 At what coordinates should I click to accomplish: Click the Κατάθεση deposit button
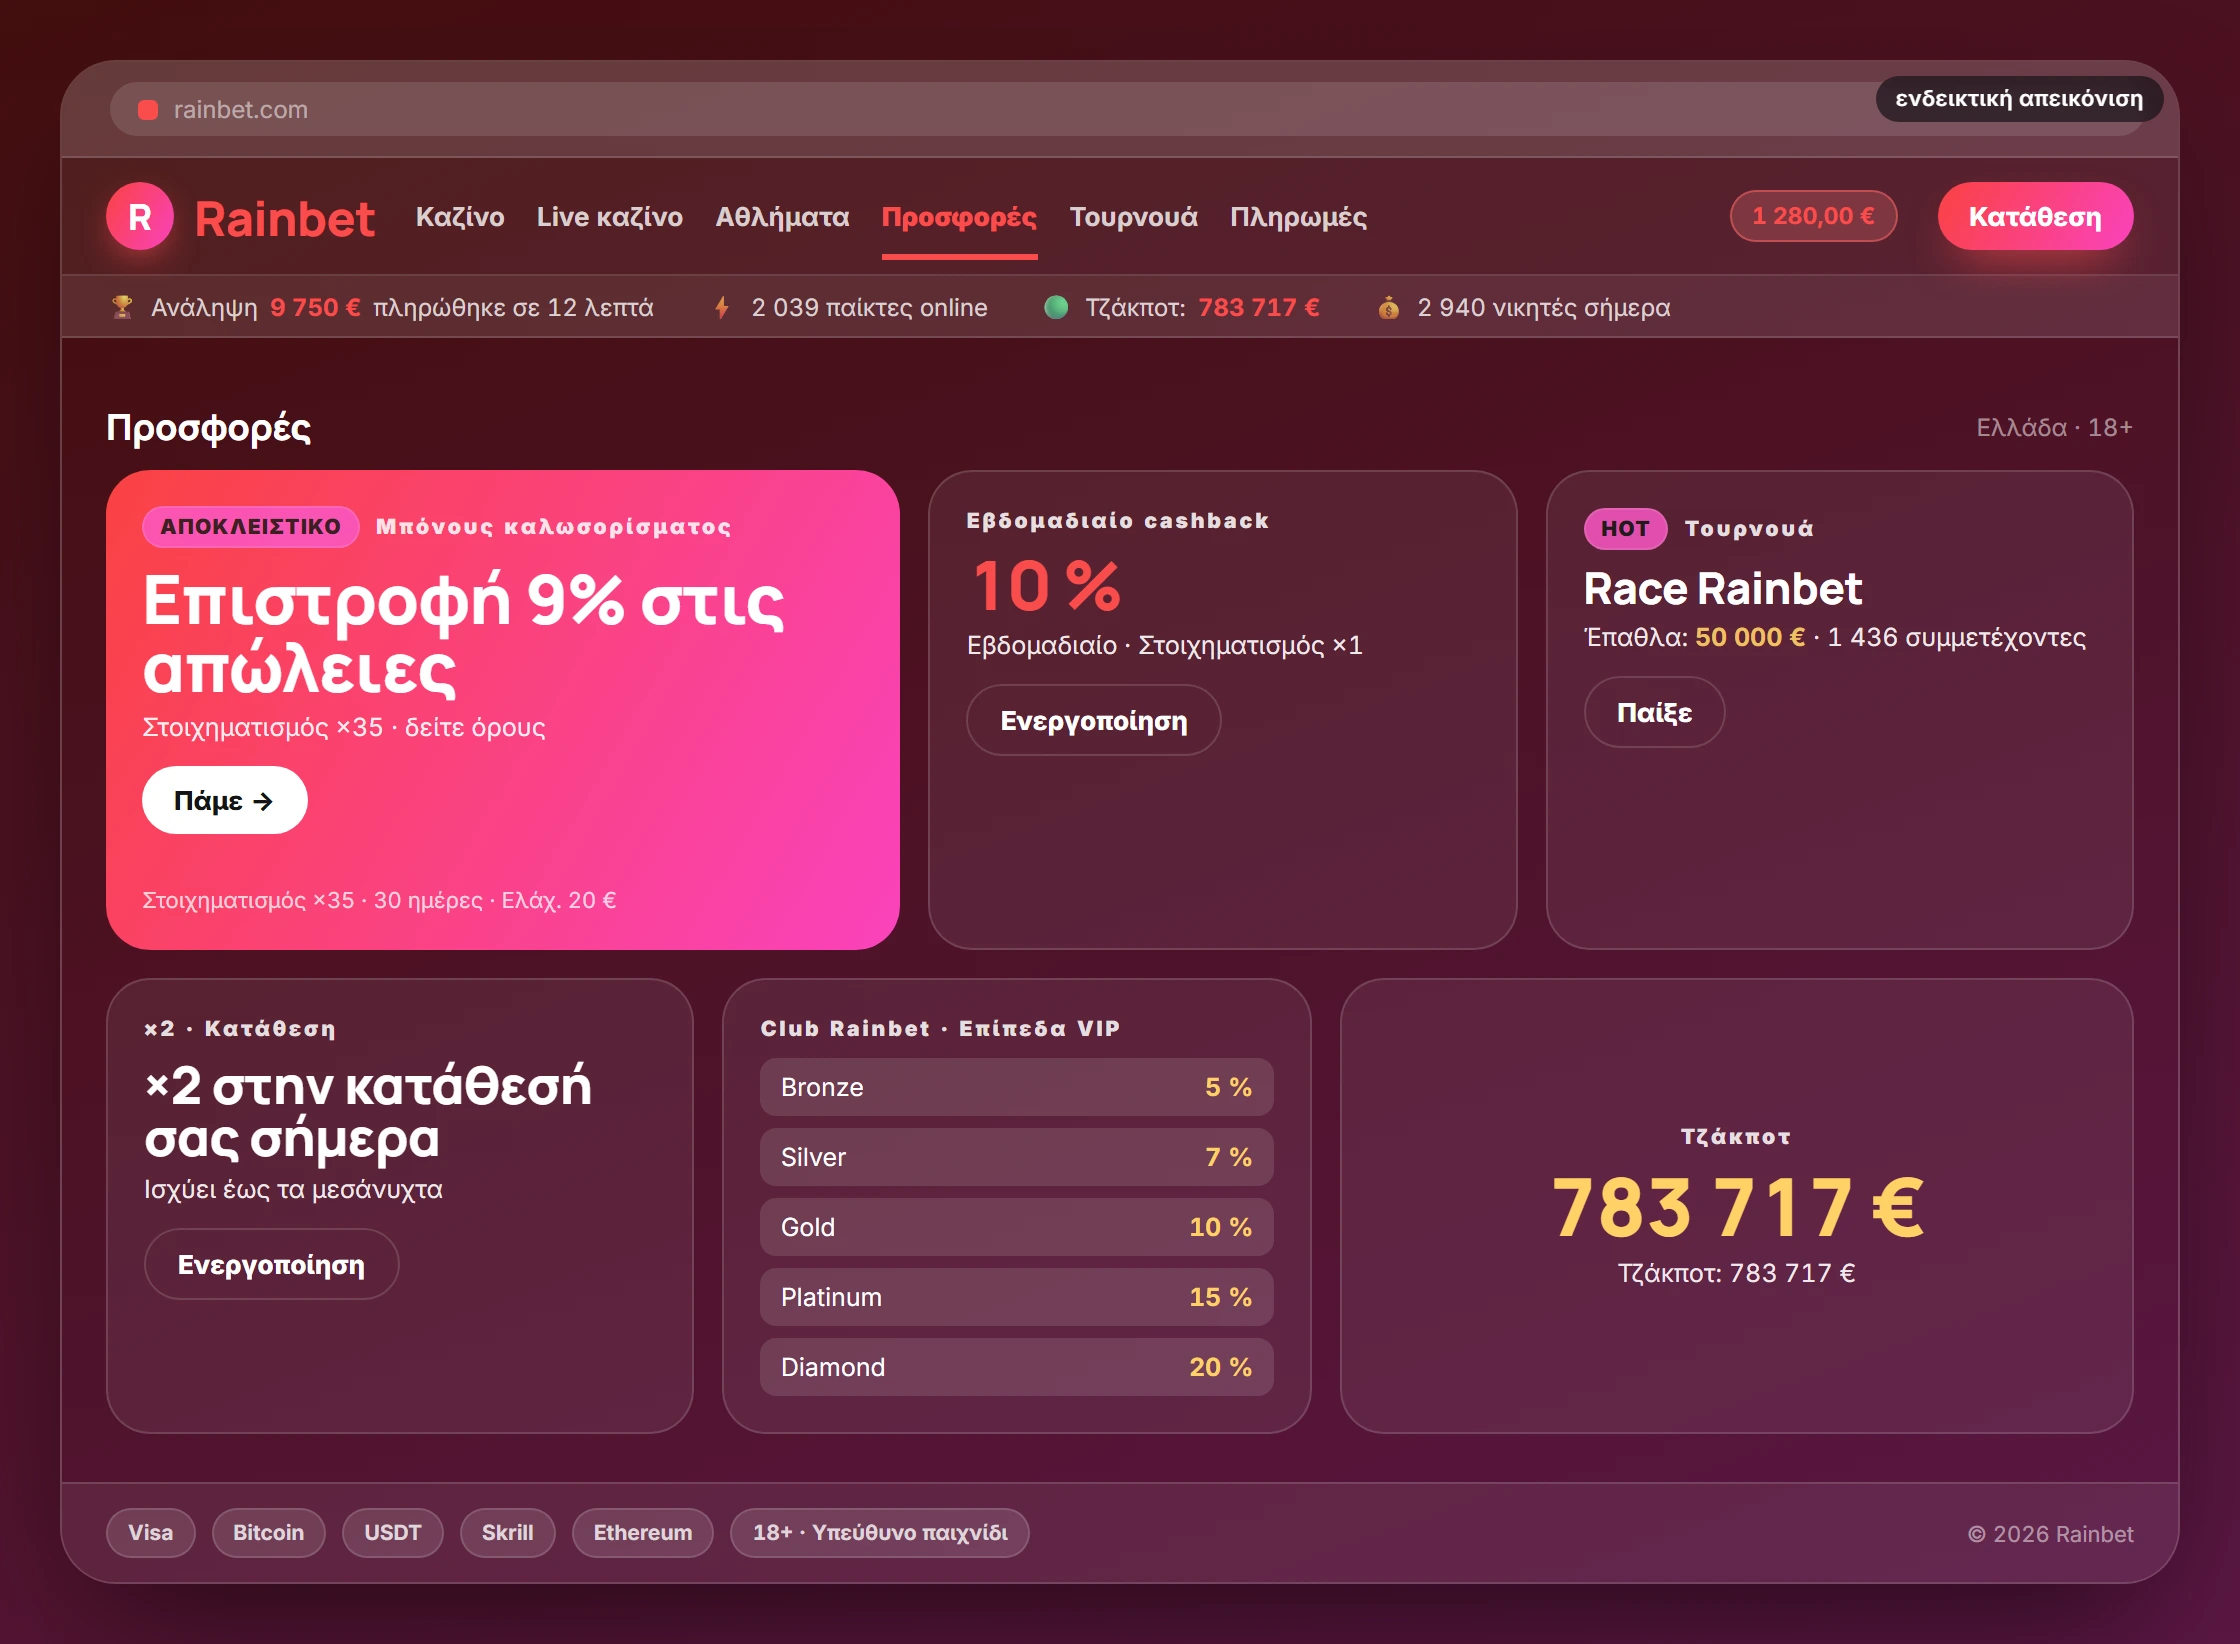coord(2035,216)
